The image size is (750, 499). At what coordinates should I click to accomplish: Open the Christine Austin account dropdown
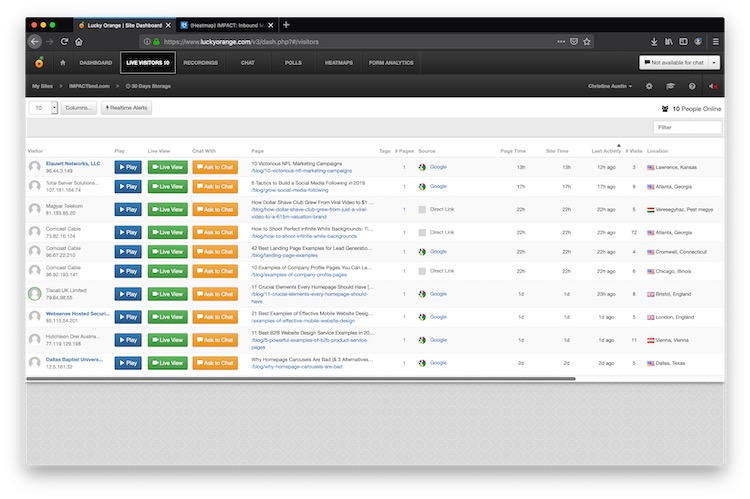coord(610,86)
